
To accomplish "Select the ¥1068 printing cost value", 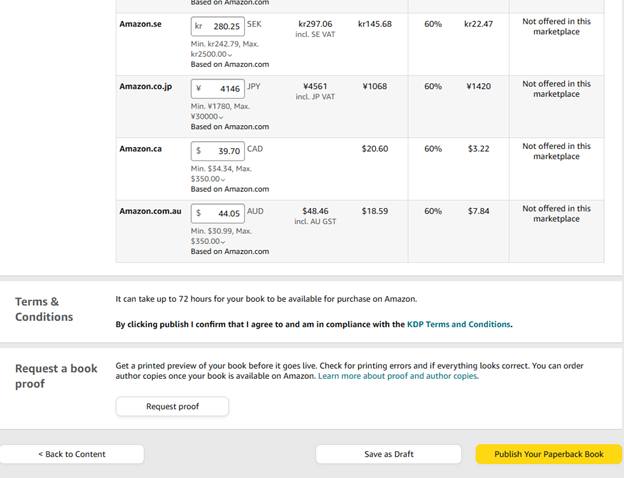I will [375, 86].
